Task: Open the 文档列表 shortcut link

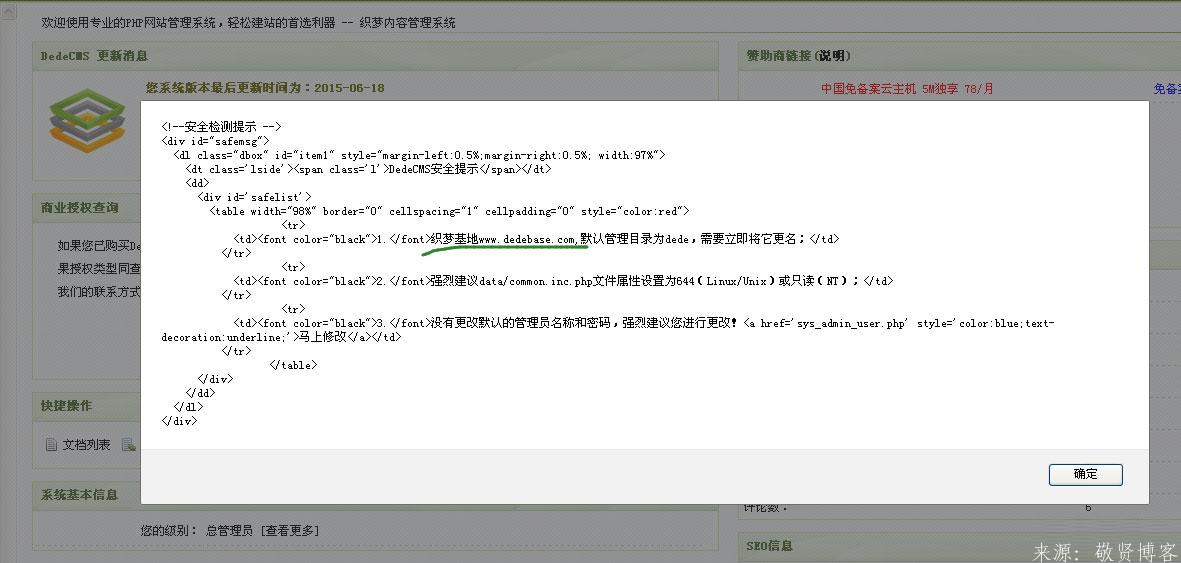Action: tap(86, 445)
